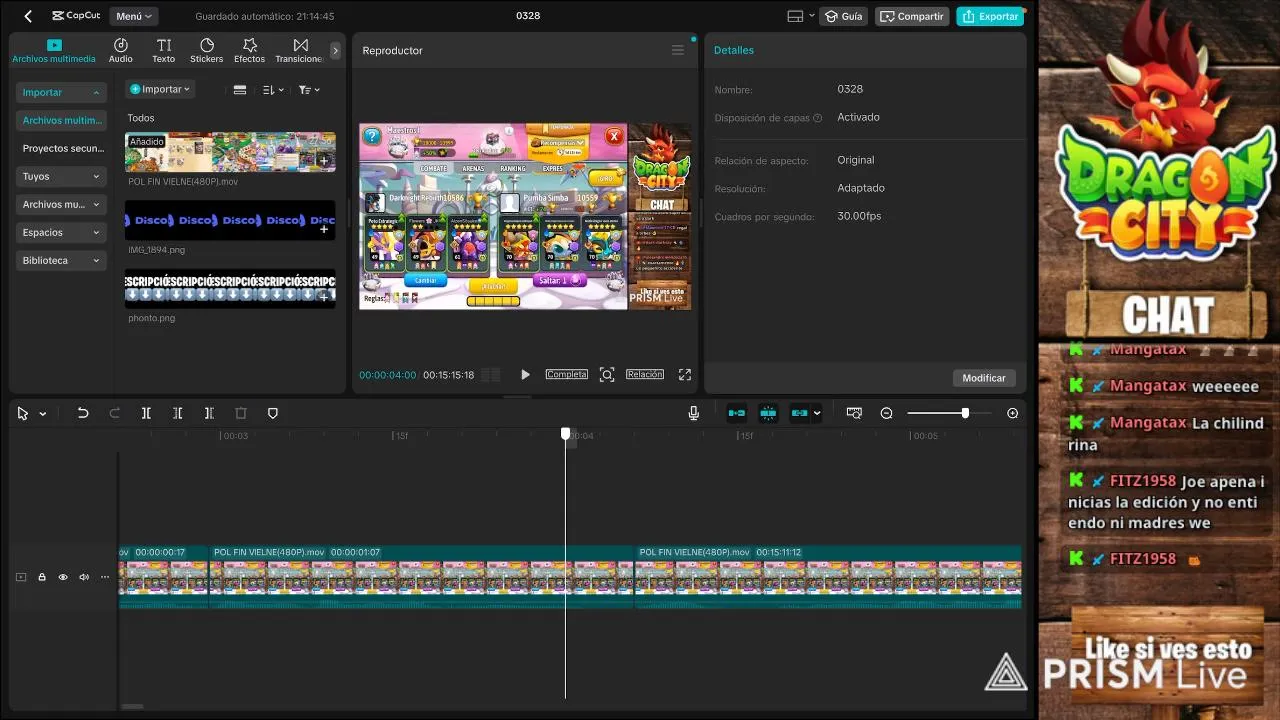Screen dimensions: 1280x720
Task: Open the media filter dropdown
Action: [309, 90]
